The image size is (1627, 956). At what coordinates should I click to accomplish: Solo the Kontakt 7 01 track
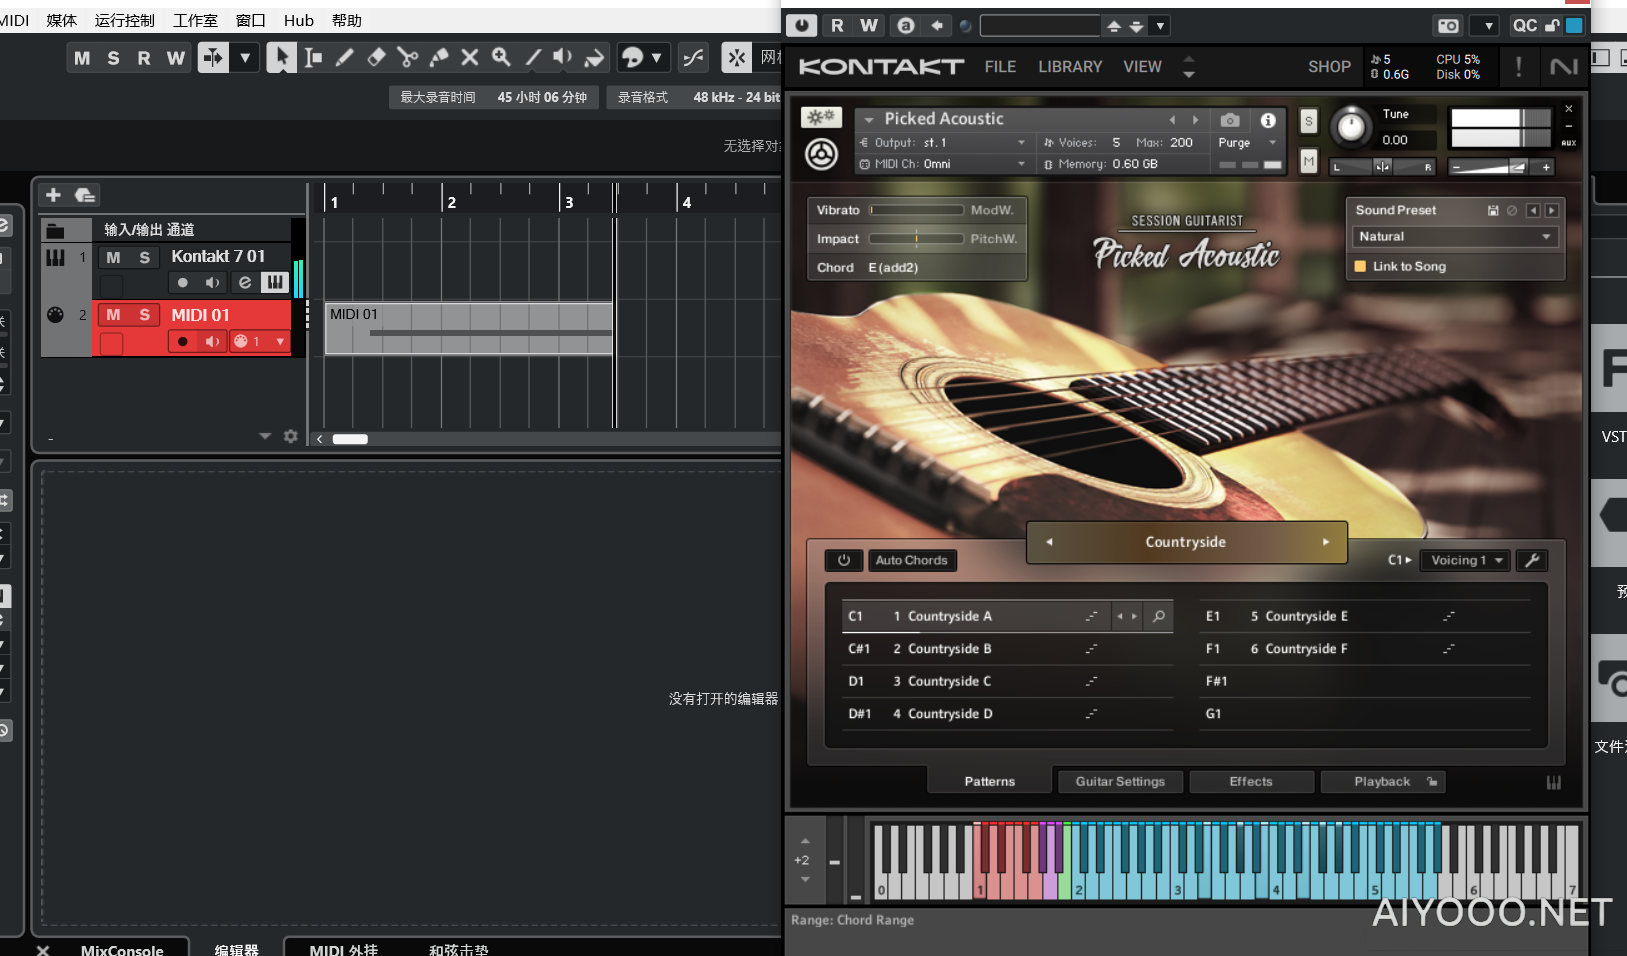pyautogui.click(x=144, y=257)
